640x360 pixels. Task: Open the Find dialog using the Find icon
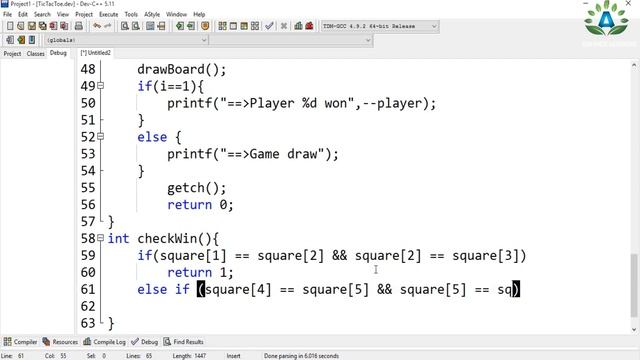[125, 26]
